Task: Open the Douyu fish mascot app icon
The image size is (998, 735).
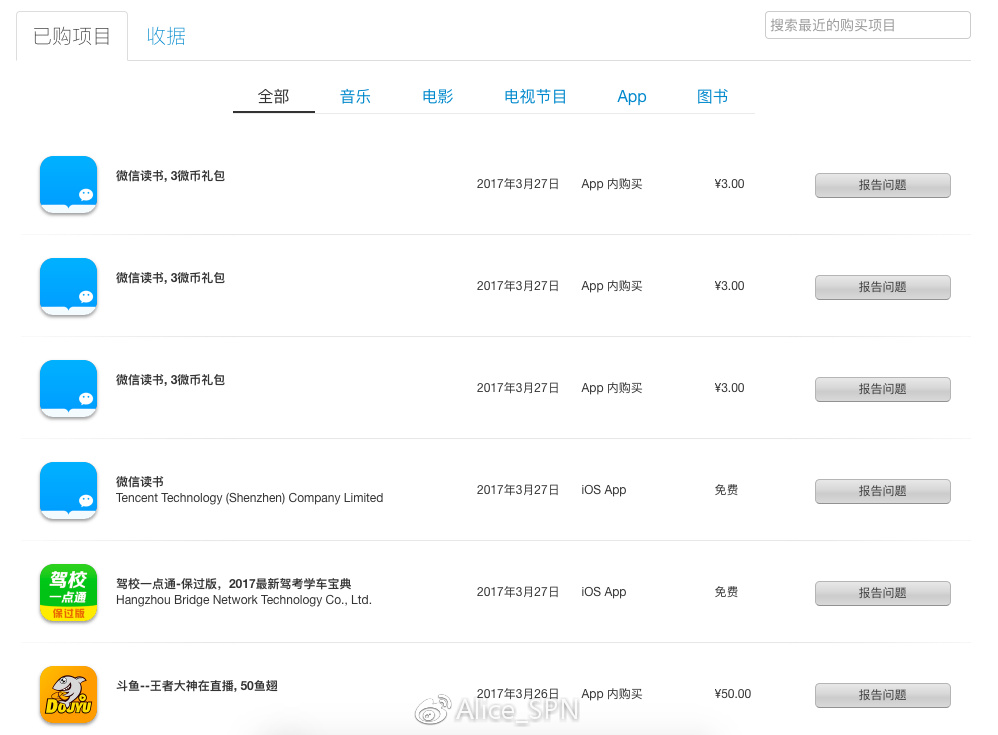Action: tap(68, 694)
